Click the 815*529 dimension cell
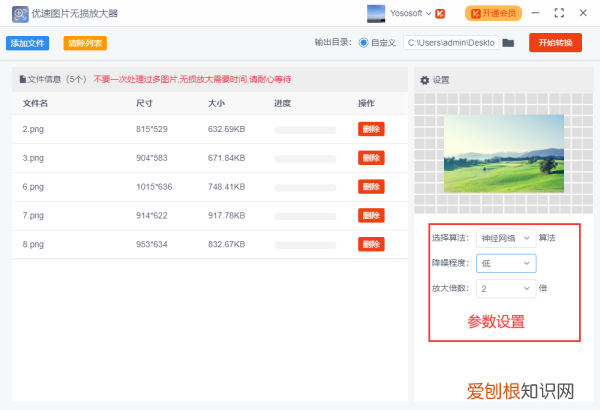The height and width of the screenshot is (410, 600). 152,129
